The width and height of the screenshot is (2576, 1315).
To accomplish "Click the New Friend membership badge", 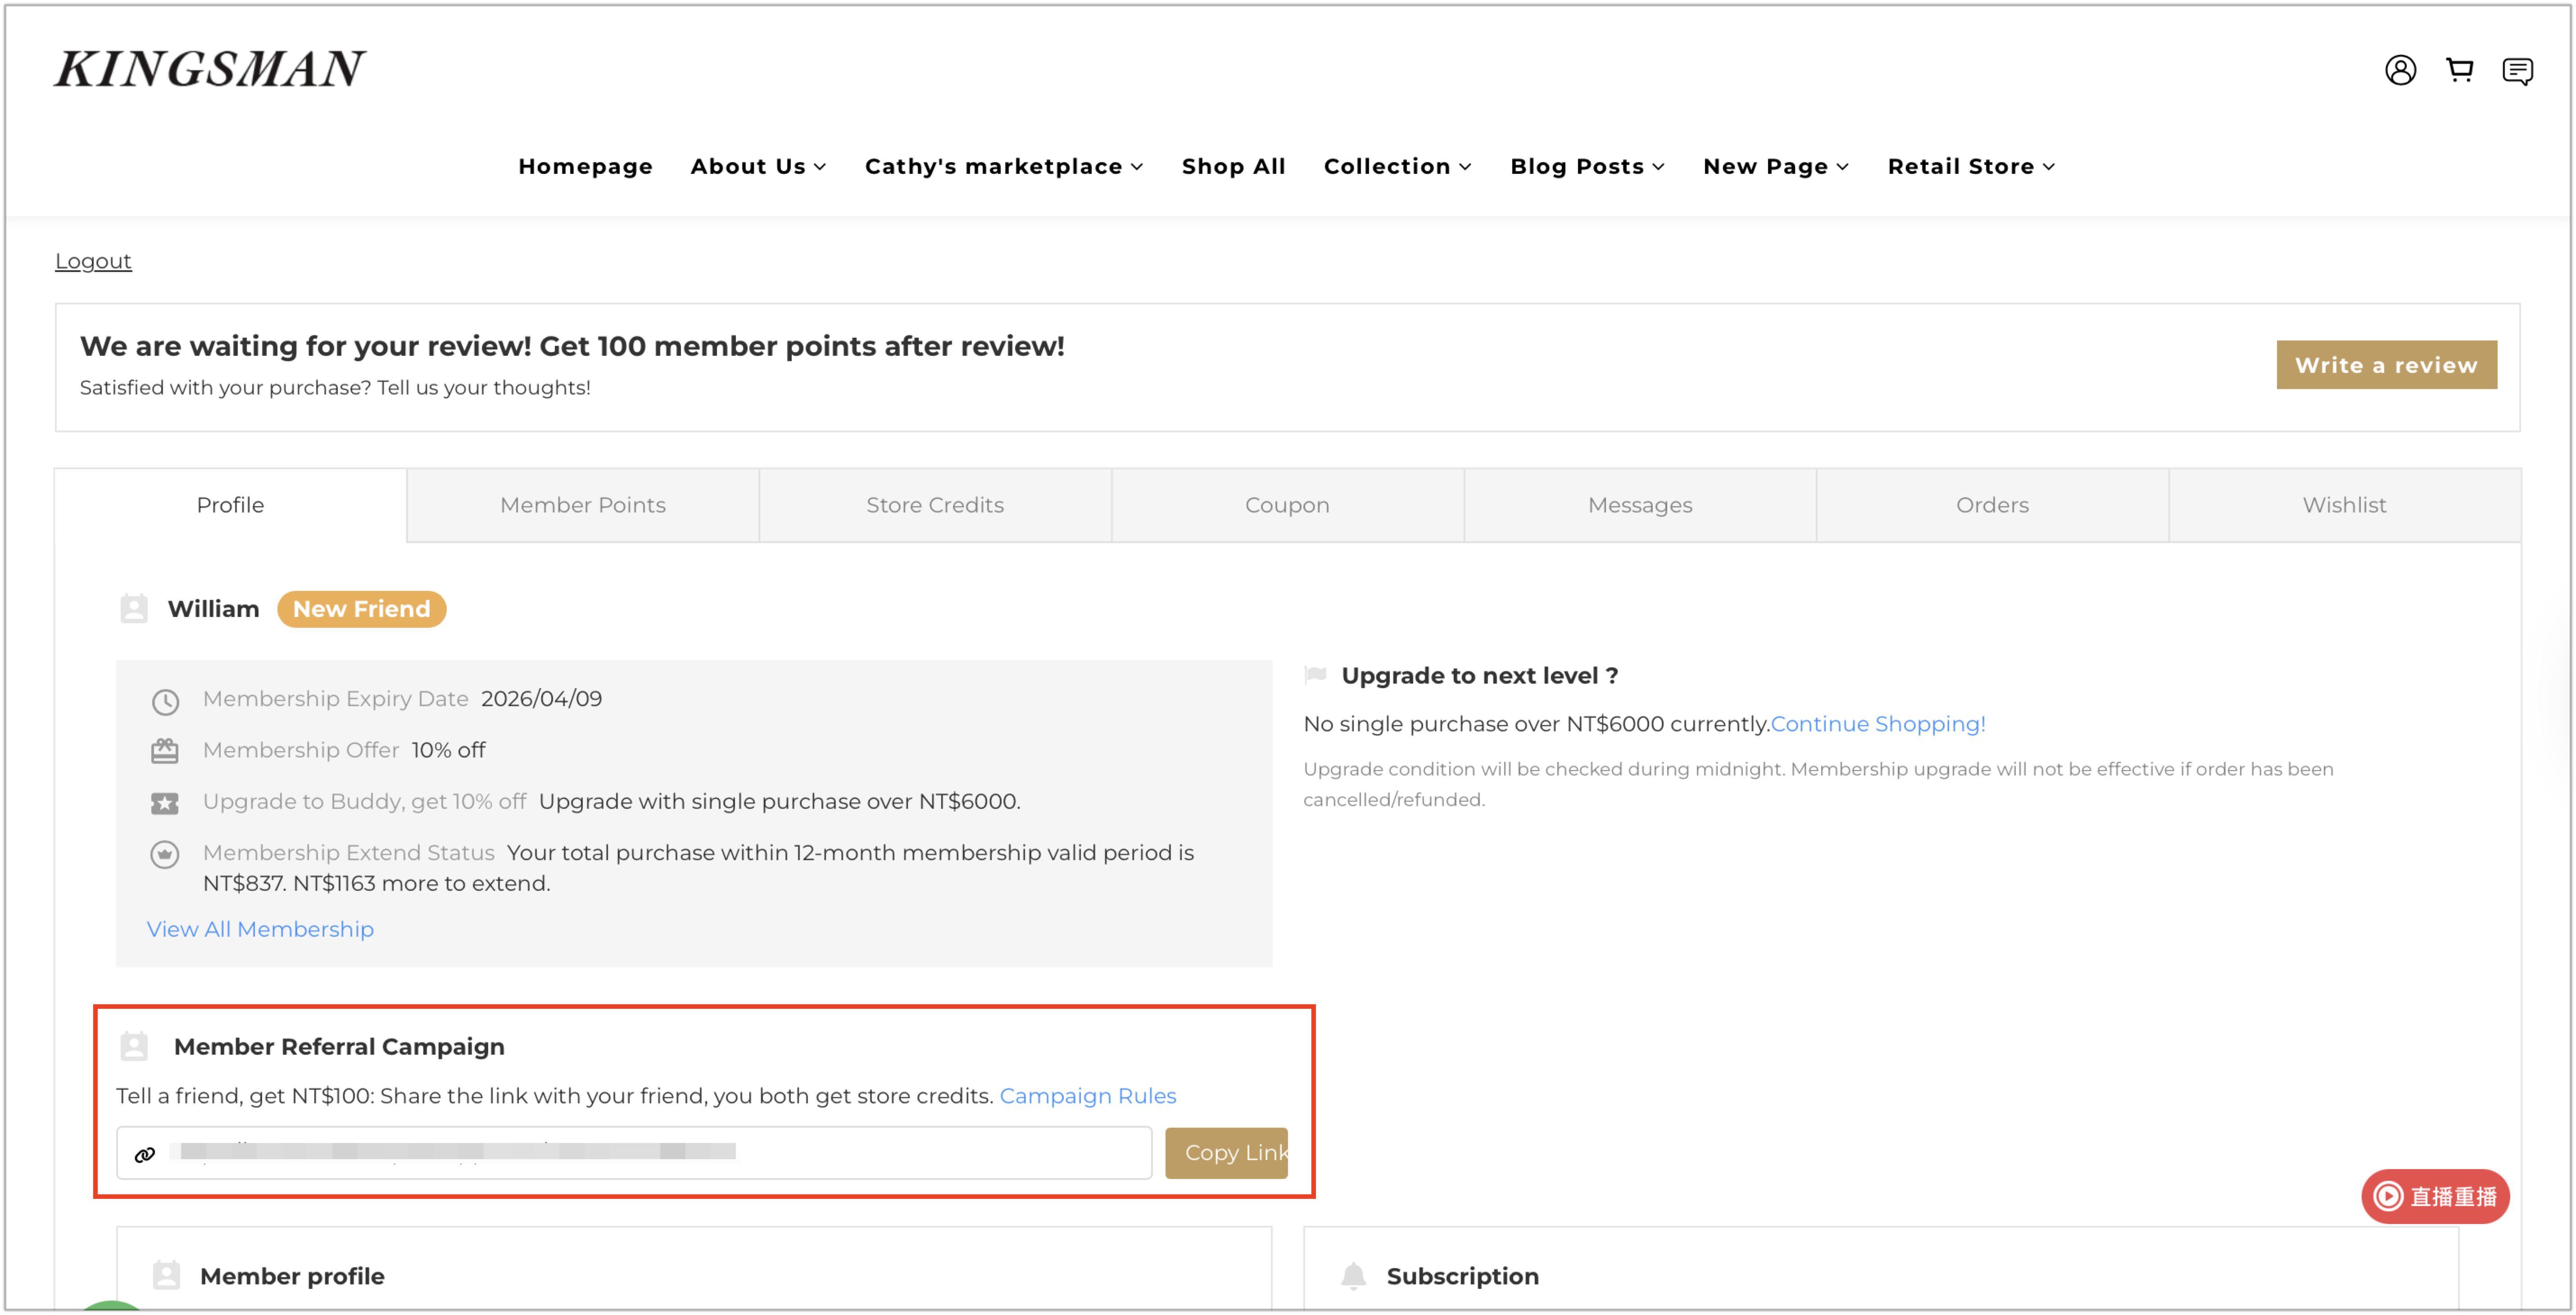I will 362,609.
